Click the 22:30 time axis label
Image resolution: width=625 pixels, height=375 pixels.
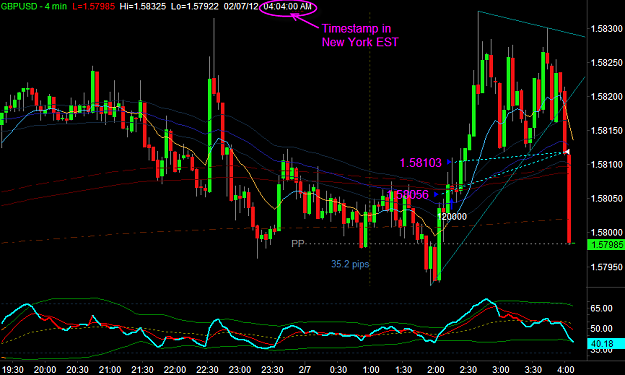point(207,369)
